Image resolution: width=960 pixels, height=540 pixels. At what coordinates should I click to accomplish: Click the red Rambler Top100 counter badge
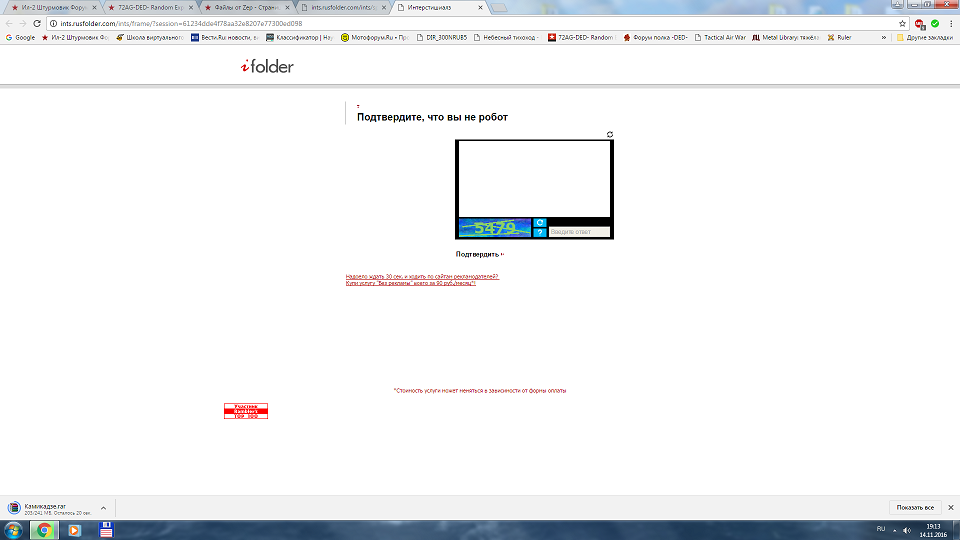point(246,411)
